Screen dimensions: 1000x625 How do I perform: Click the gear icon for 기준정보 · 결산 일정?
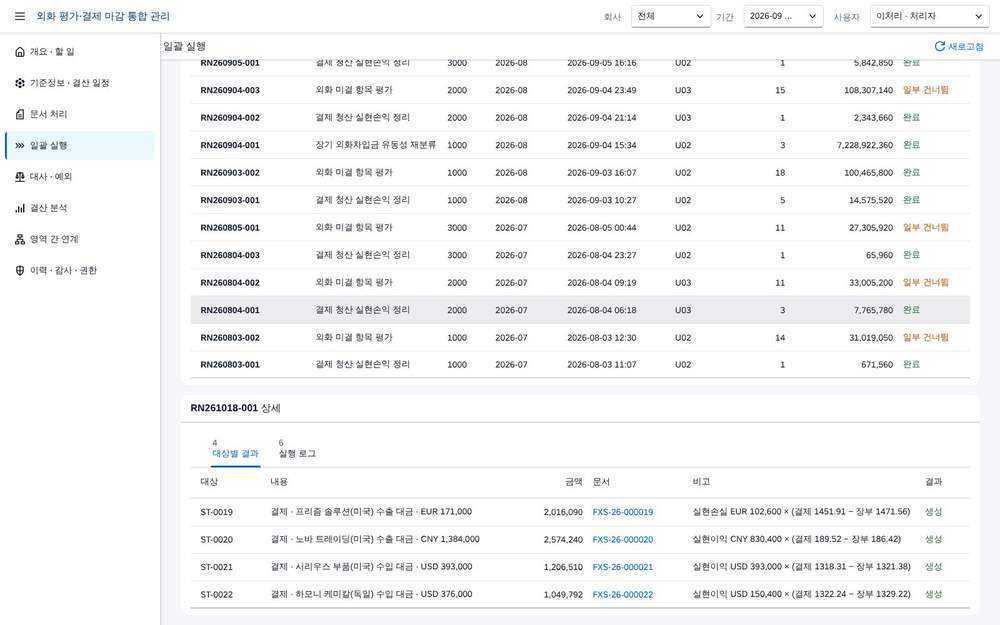[x=20, y=83]
